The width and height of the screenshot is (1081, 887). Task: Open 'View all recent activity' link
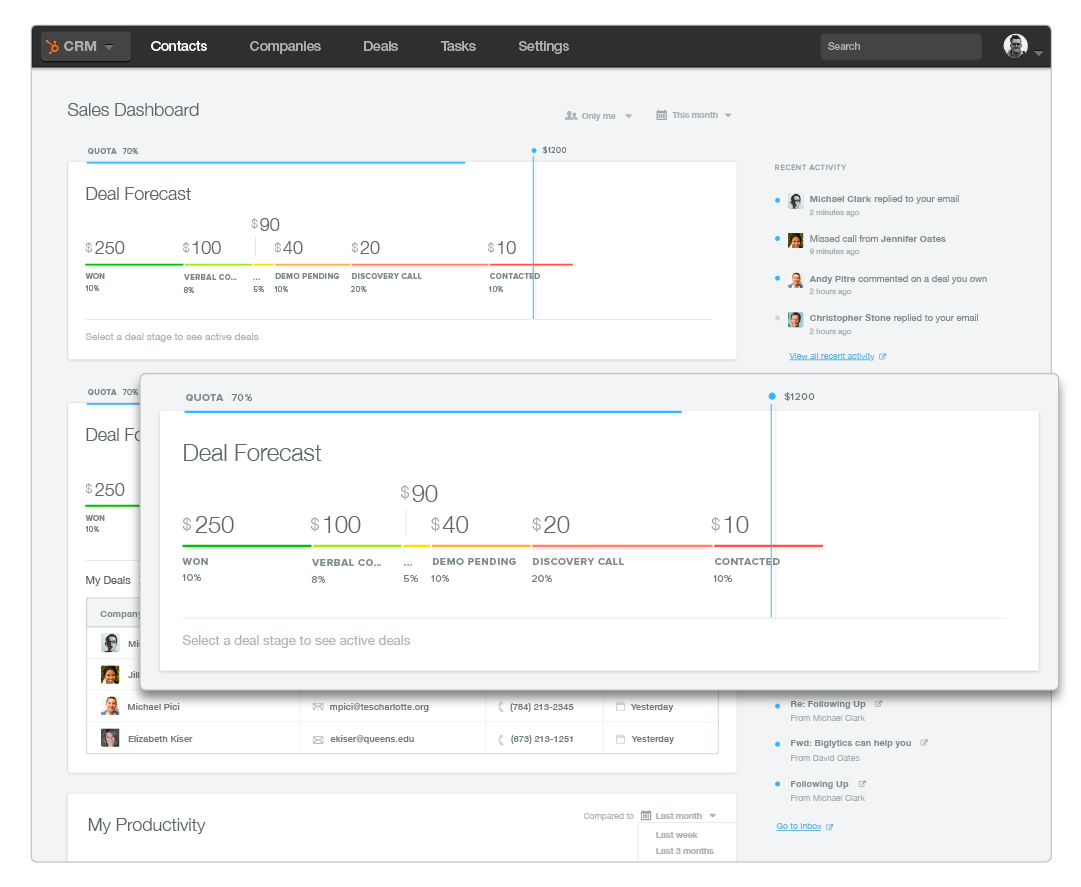point(832,356)
